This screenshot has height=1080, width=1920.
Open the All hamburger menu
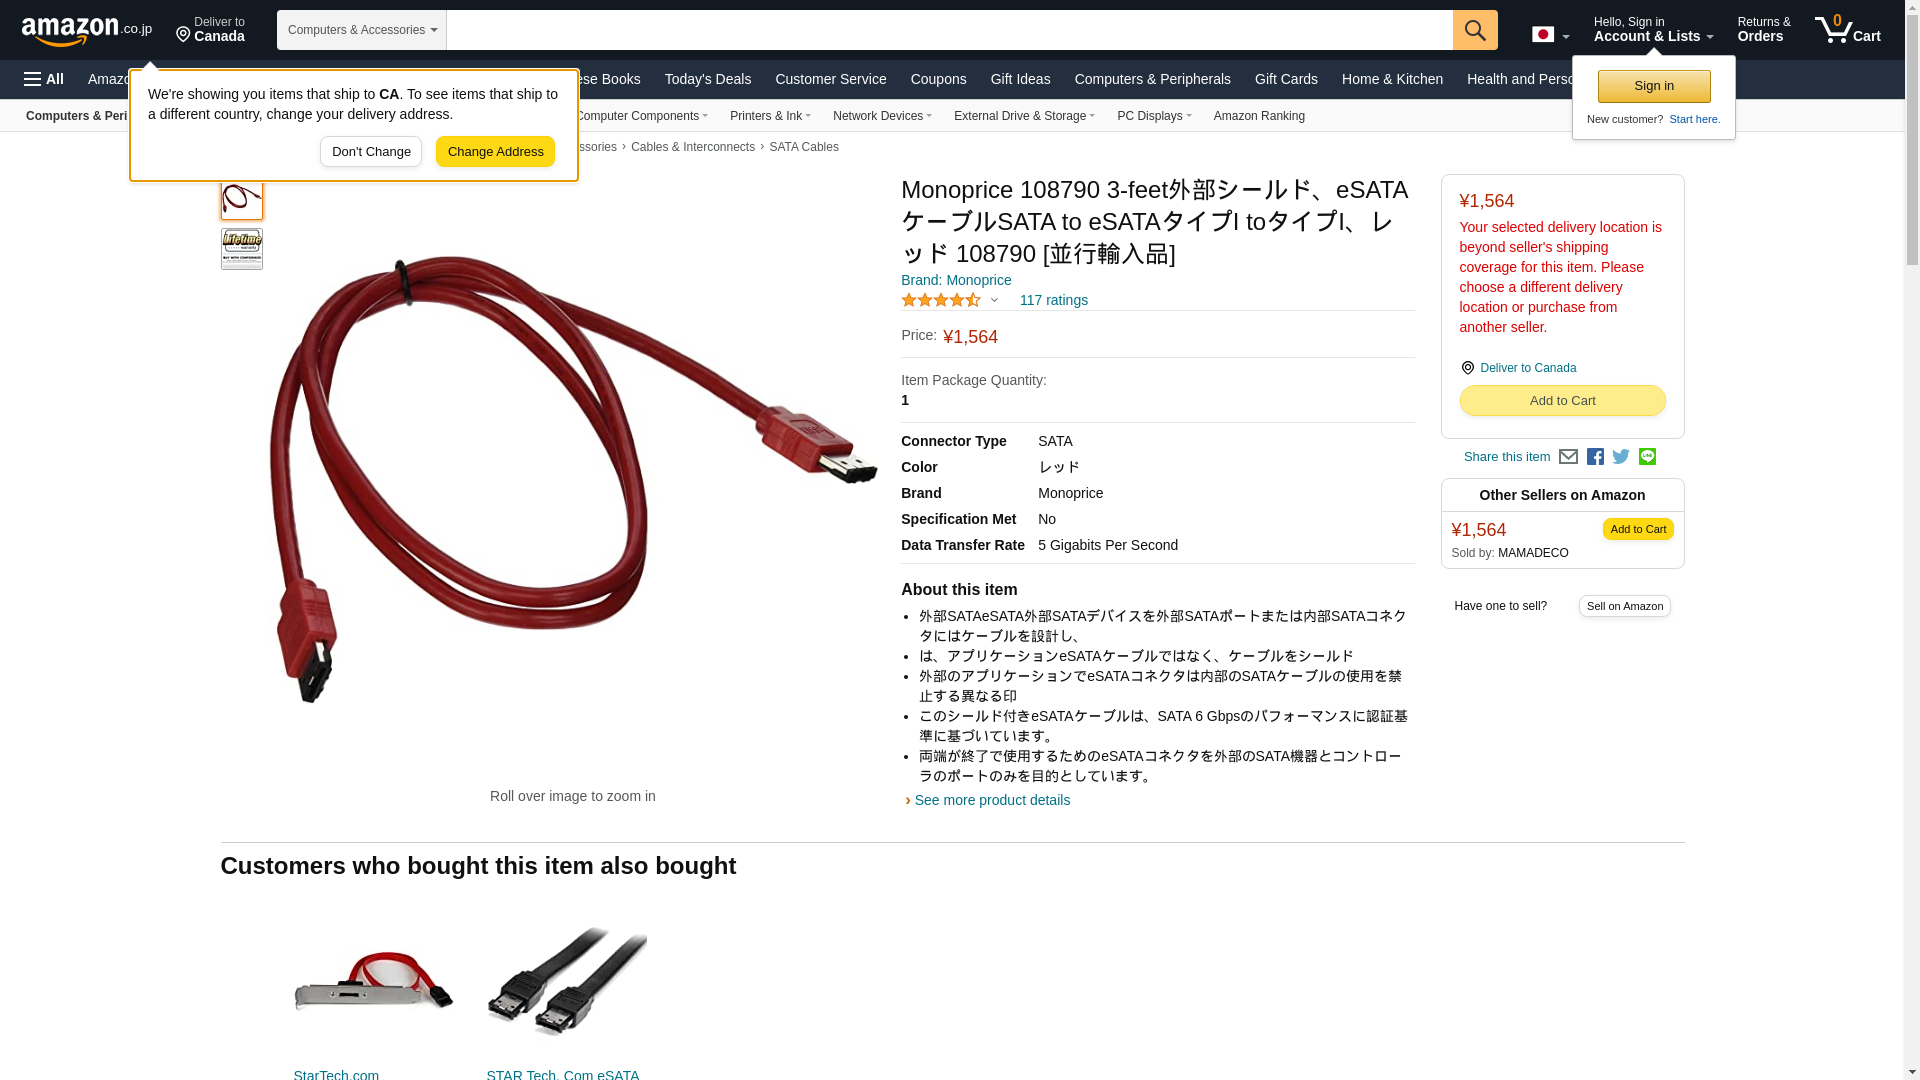click(44, 79)
